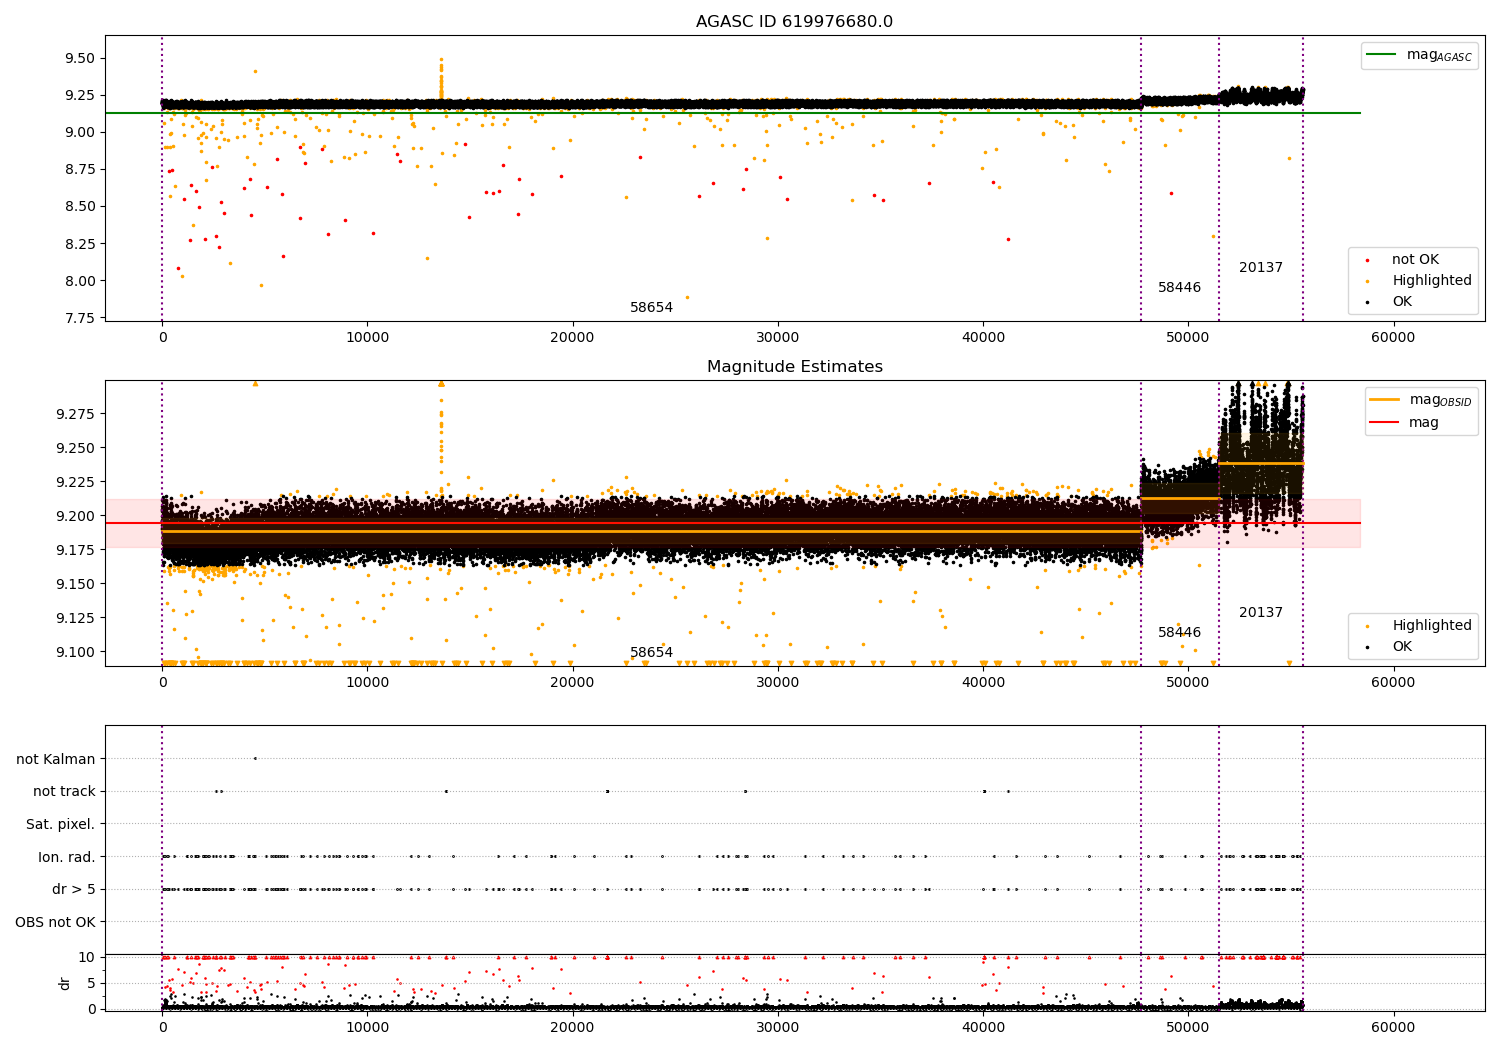Click the 8.50 y-axis tick of top plot
The width and height of the screenshot is (1500, 1050).
tap(78, 207)
